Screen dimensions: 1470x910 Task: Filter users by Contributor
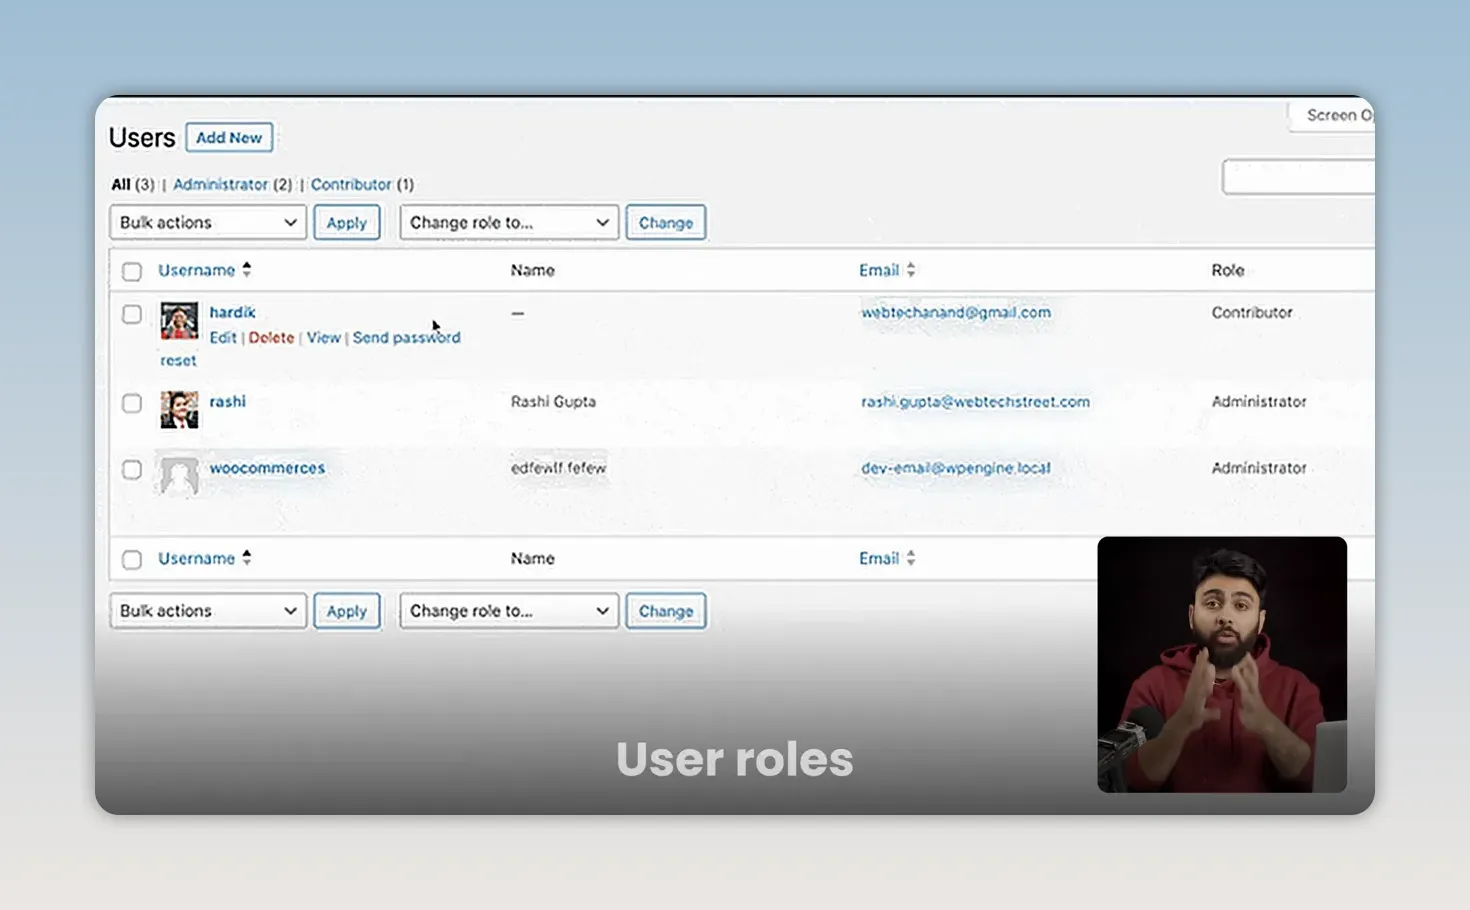(351, 184)
